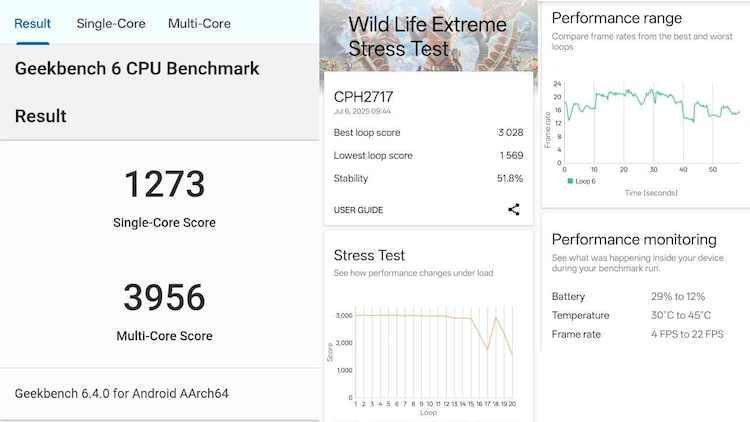This screenshot has height=422, width=750.
Task: Select the 3956 Multi-Core Score value
Action: click(164, 298)
